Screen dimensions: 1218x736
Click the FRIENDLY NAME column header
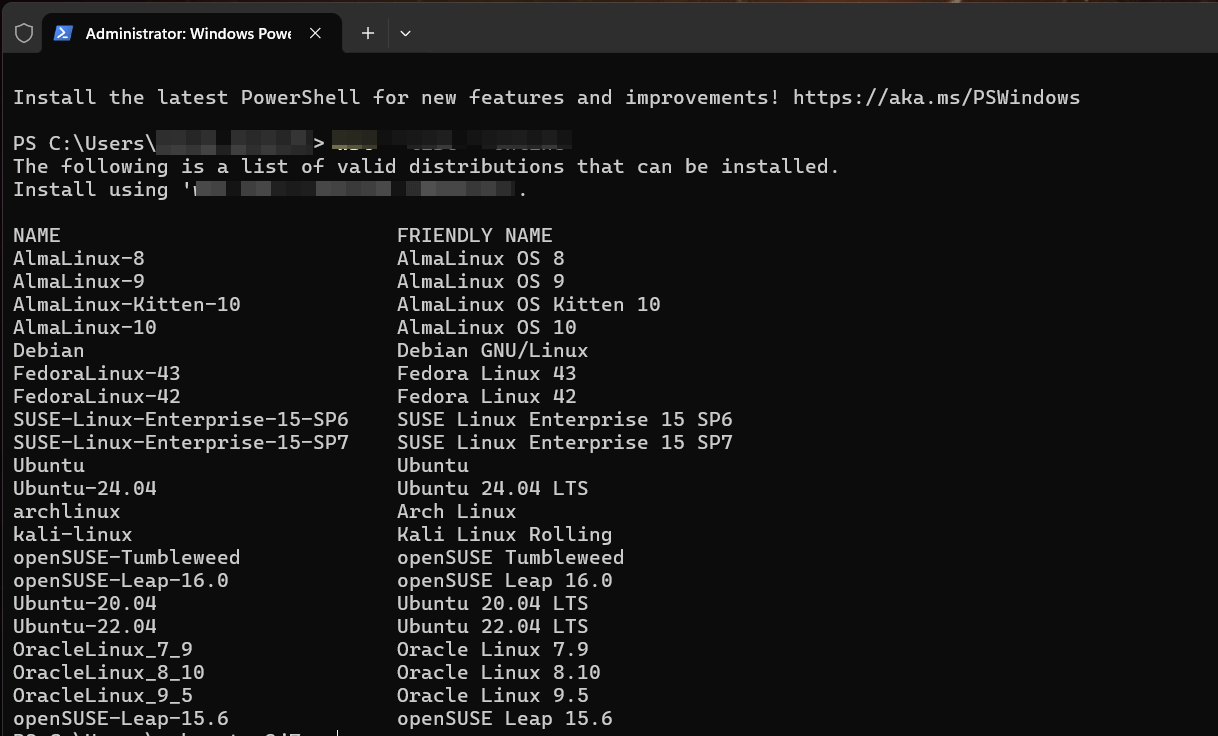[x=474, y=235]
